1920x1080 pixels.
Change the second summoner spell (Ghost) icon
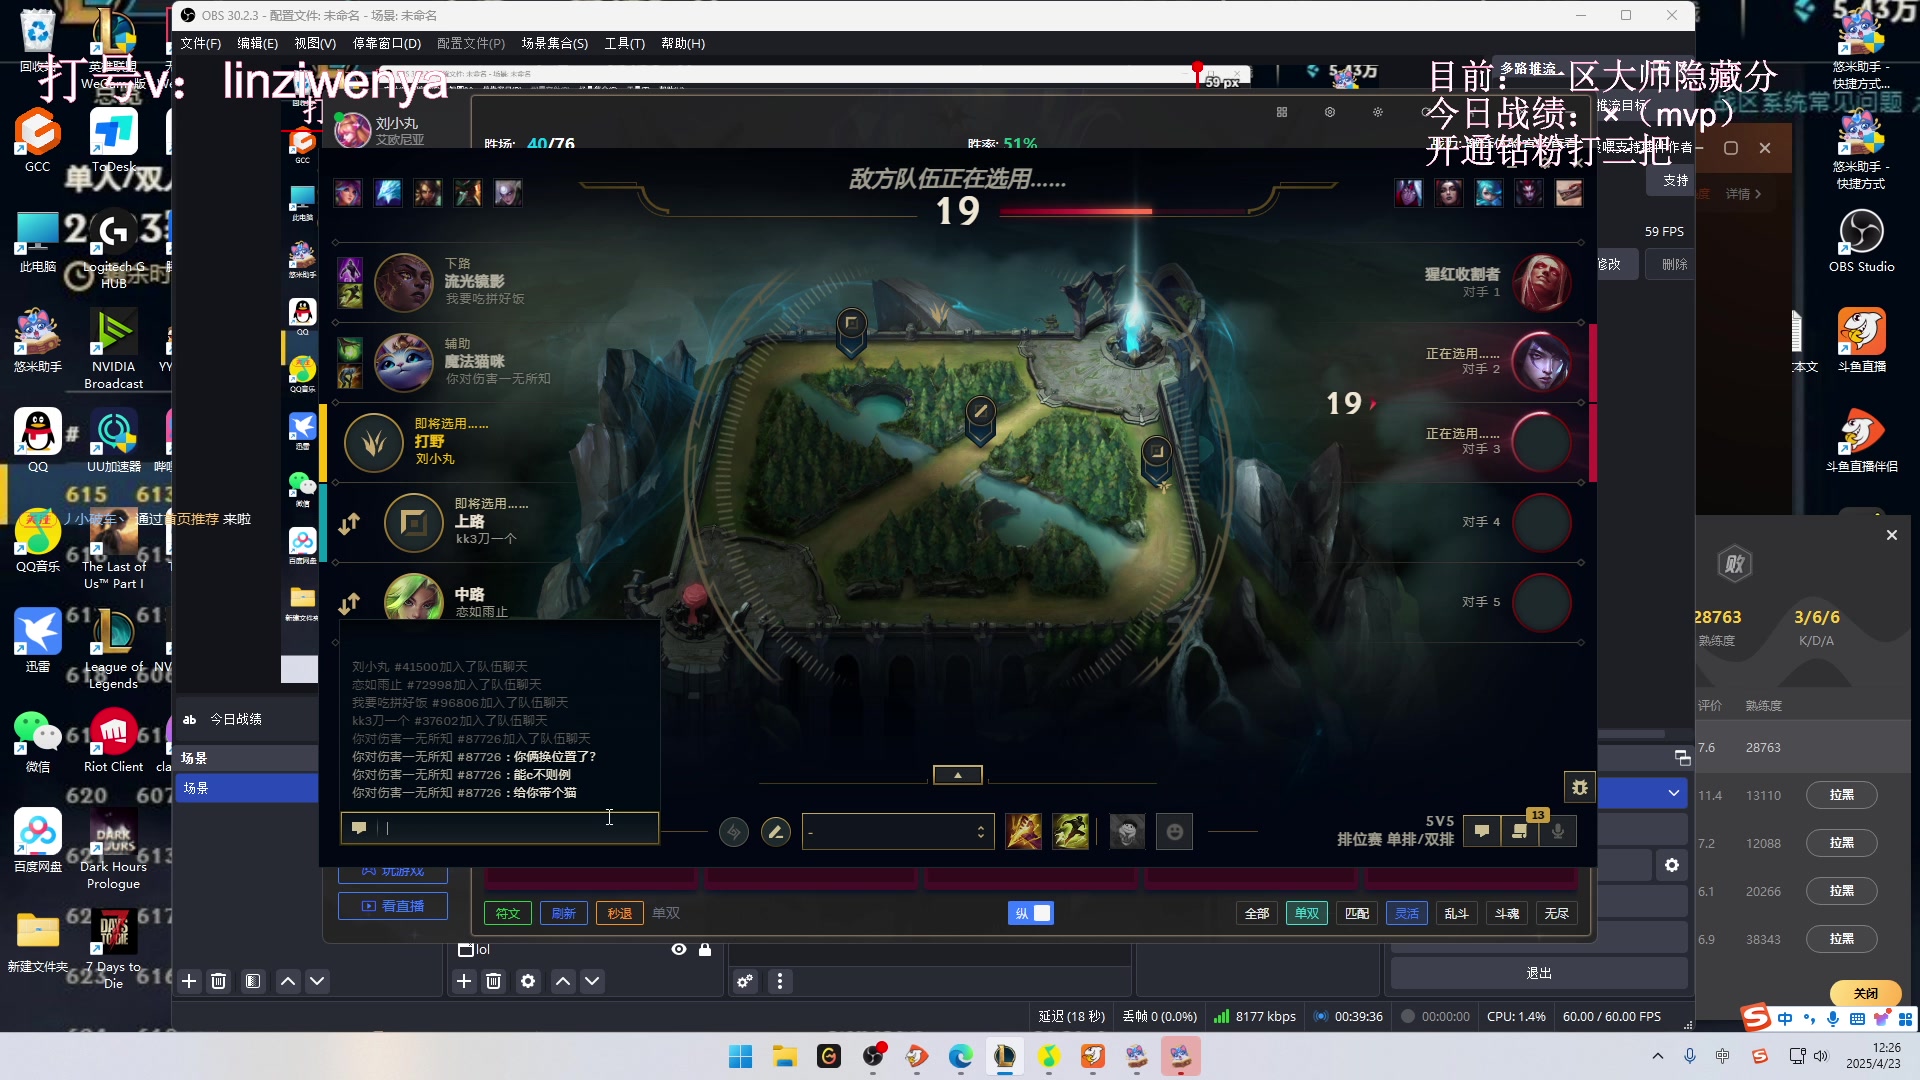[1071, 832]
